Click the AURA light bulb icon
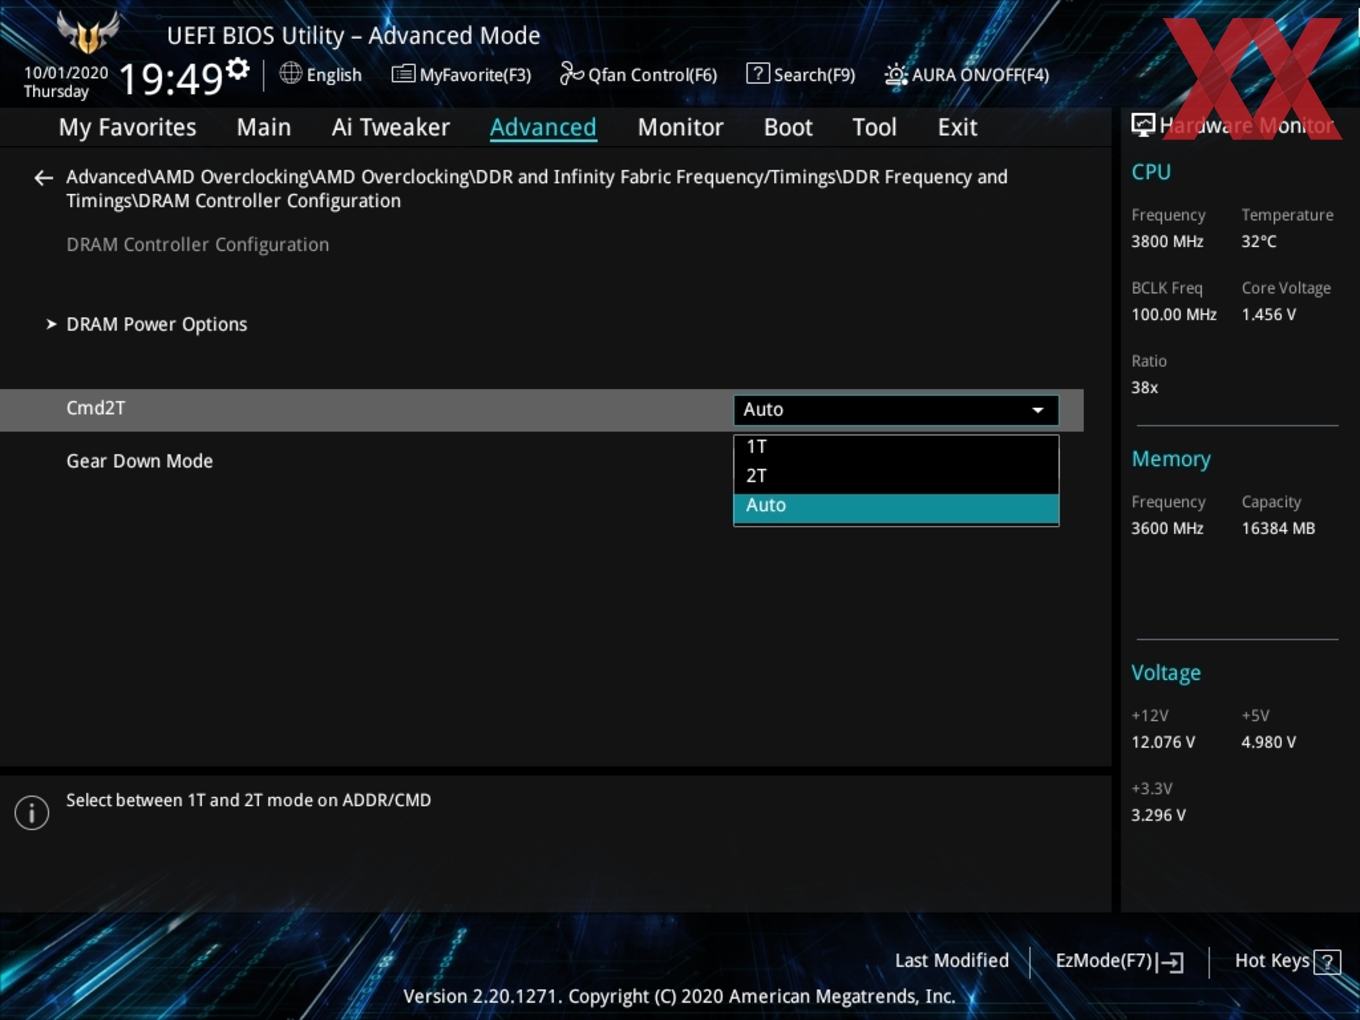1360x1020 pixels. pos(896,75)
